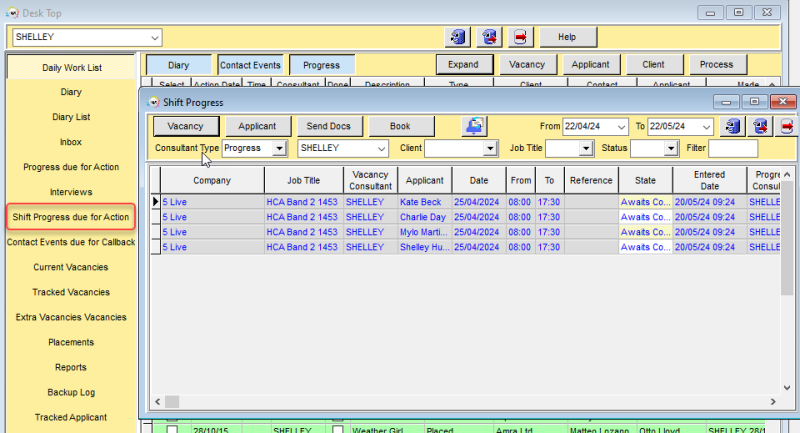800x433 pixels.
Task: Open the Job Title filter dropdown
Action: click(x=586, y=148)
